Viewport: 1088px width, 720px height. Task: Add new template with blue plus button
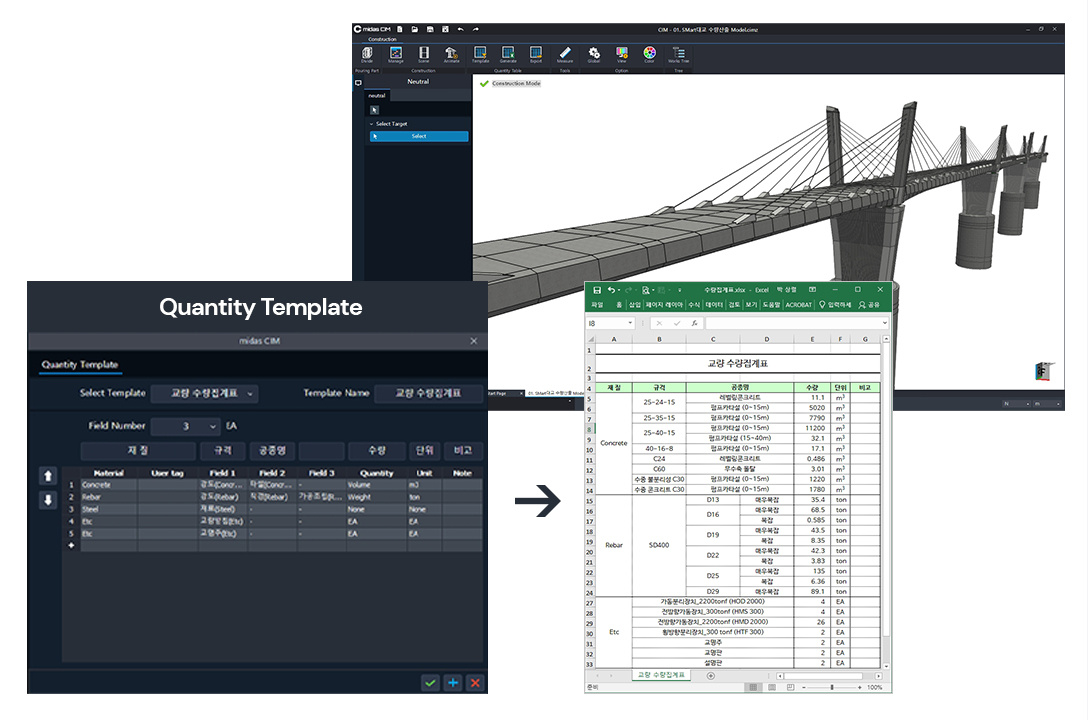click(x=452, y=683)
